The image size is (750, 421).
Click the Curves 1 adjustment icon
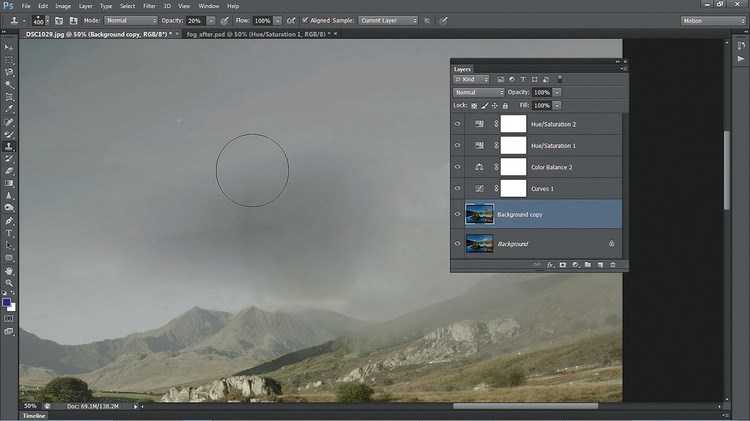[480, 188]
